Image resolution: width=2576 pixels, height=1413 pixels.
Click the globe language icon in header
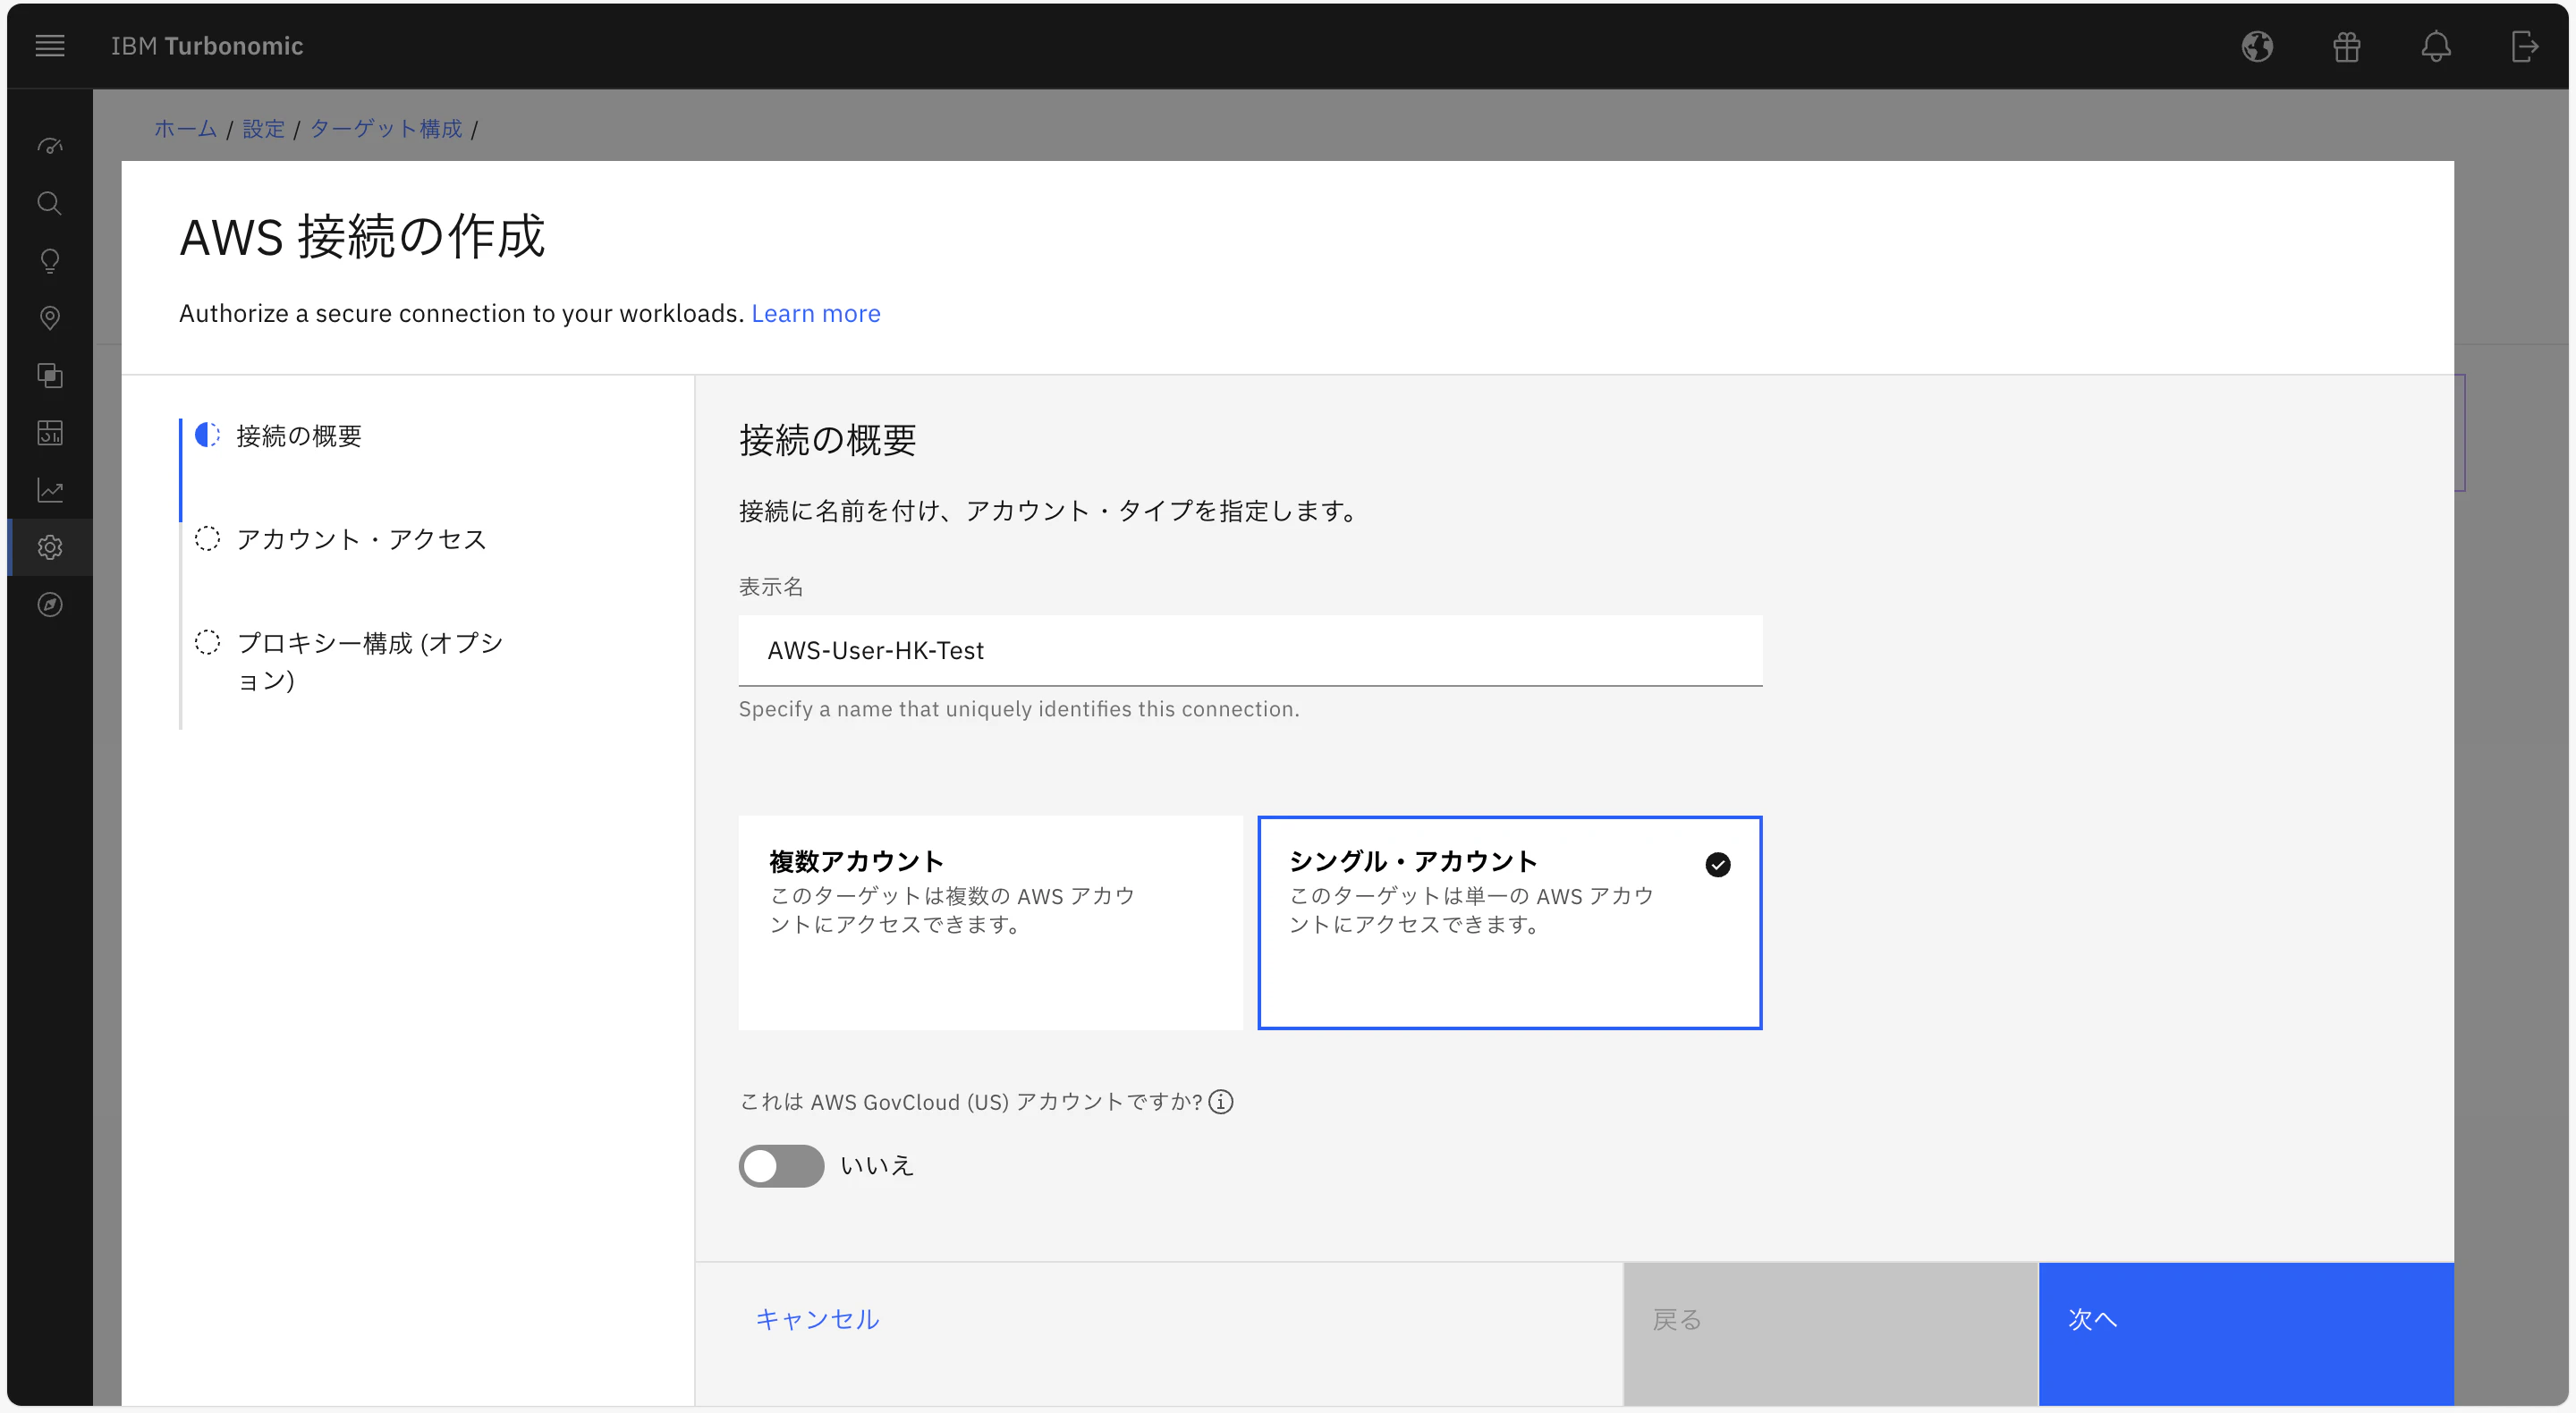point(2257,46)
